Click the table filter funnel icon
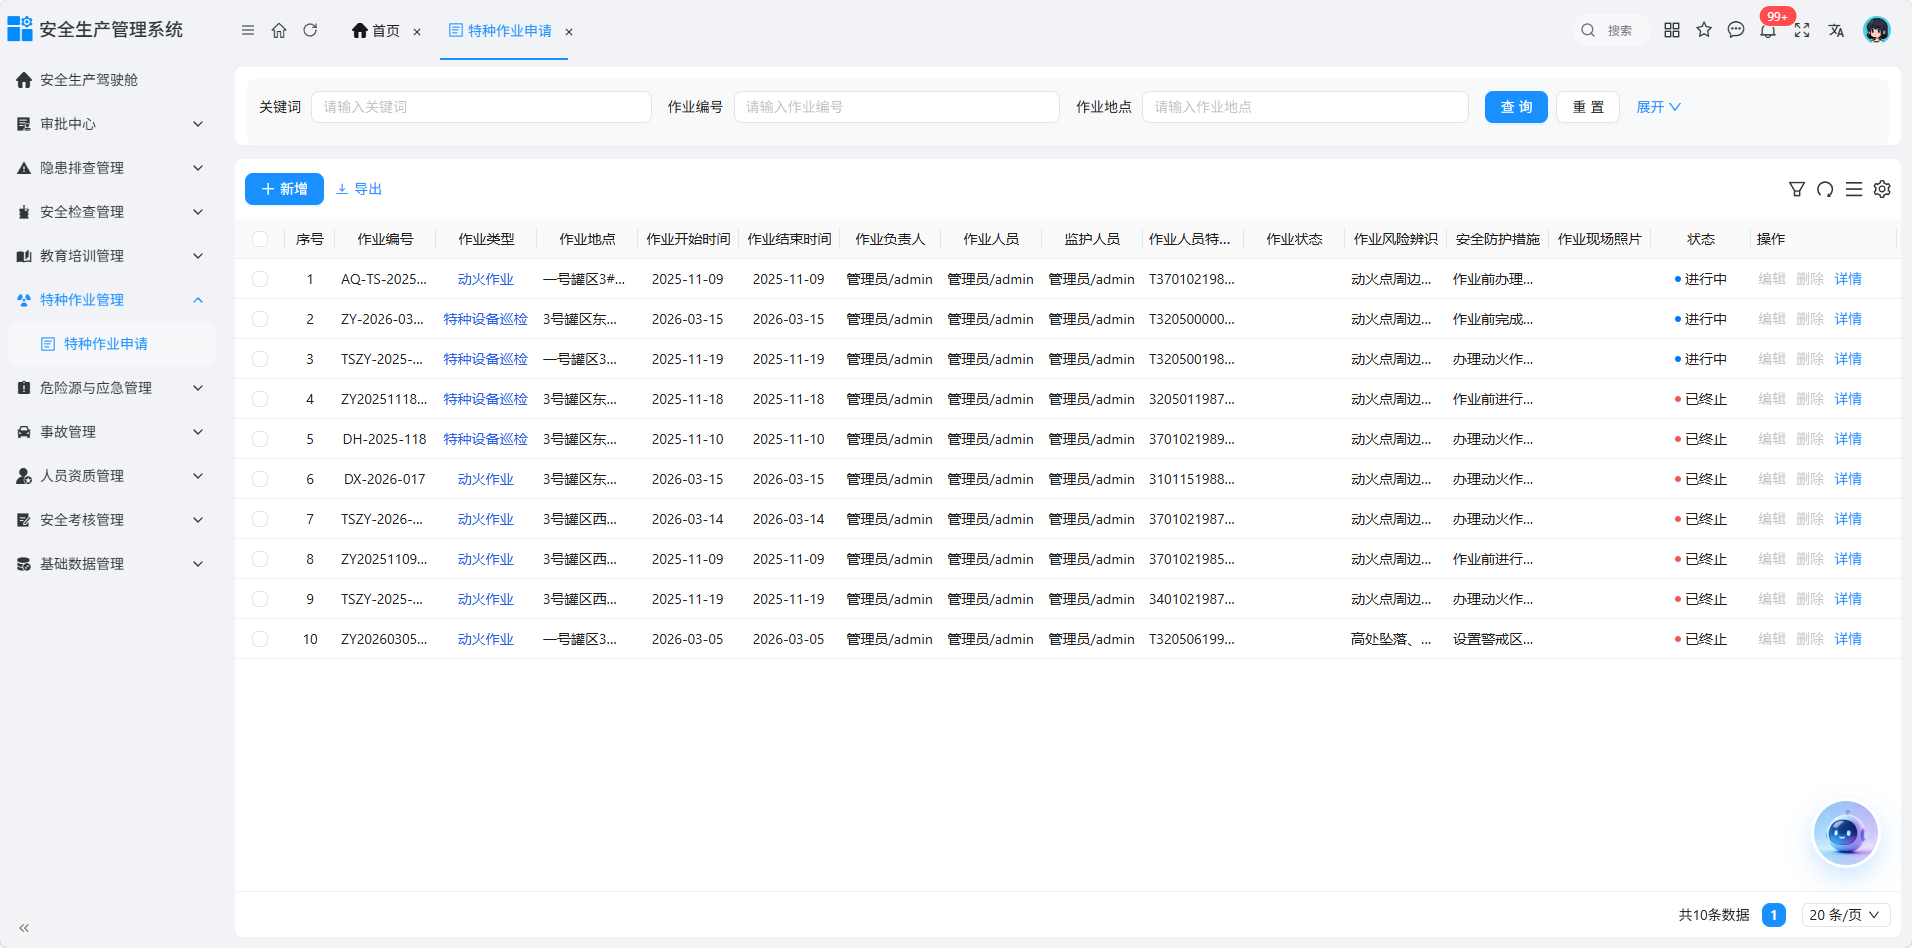The height and width of the screenshot is (948, 1912). click(1797, 189)
